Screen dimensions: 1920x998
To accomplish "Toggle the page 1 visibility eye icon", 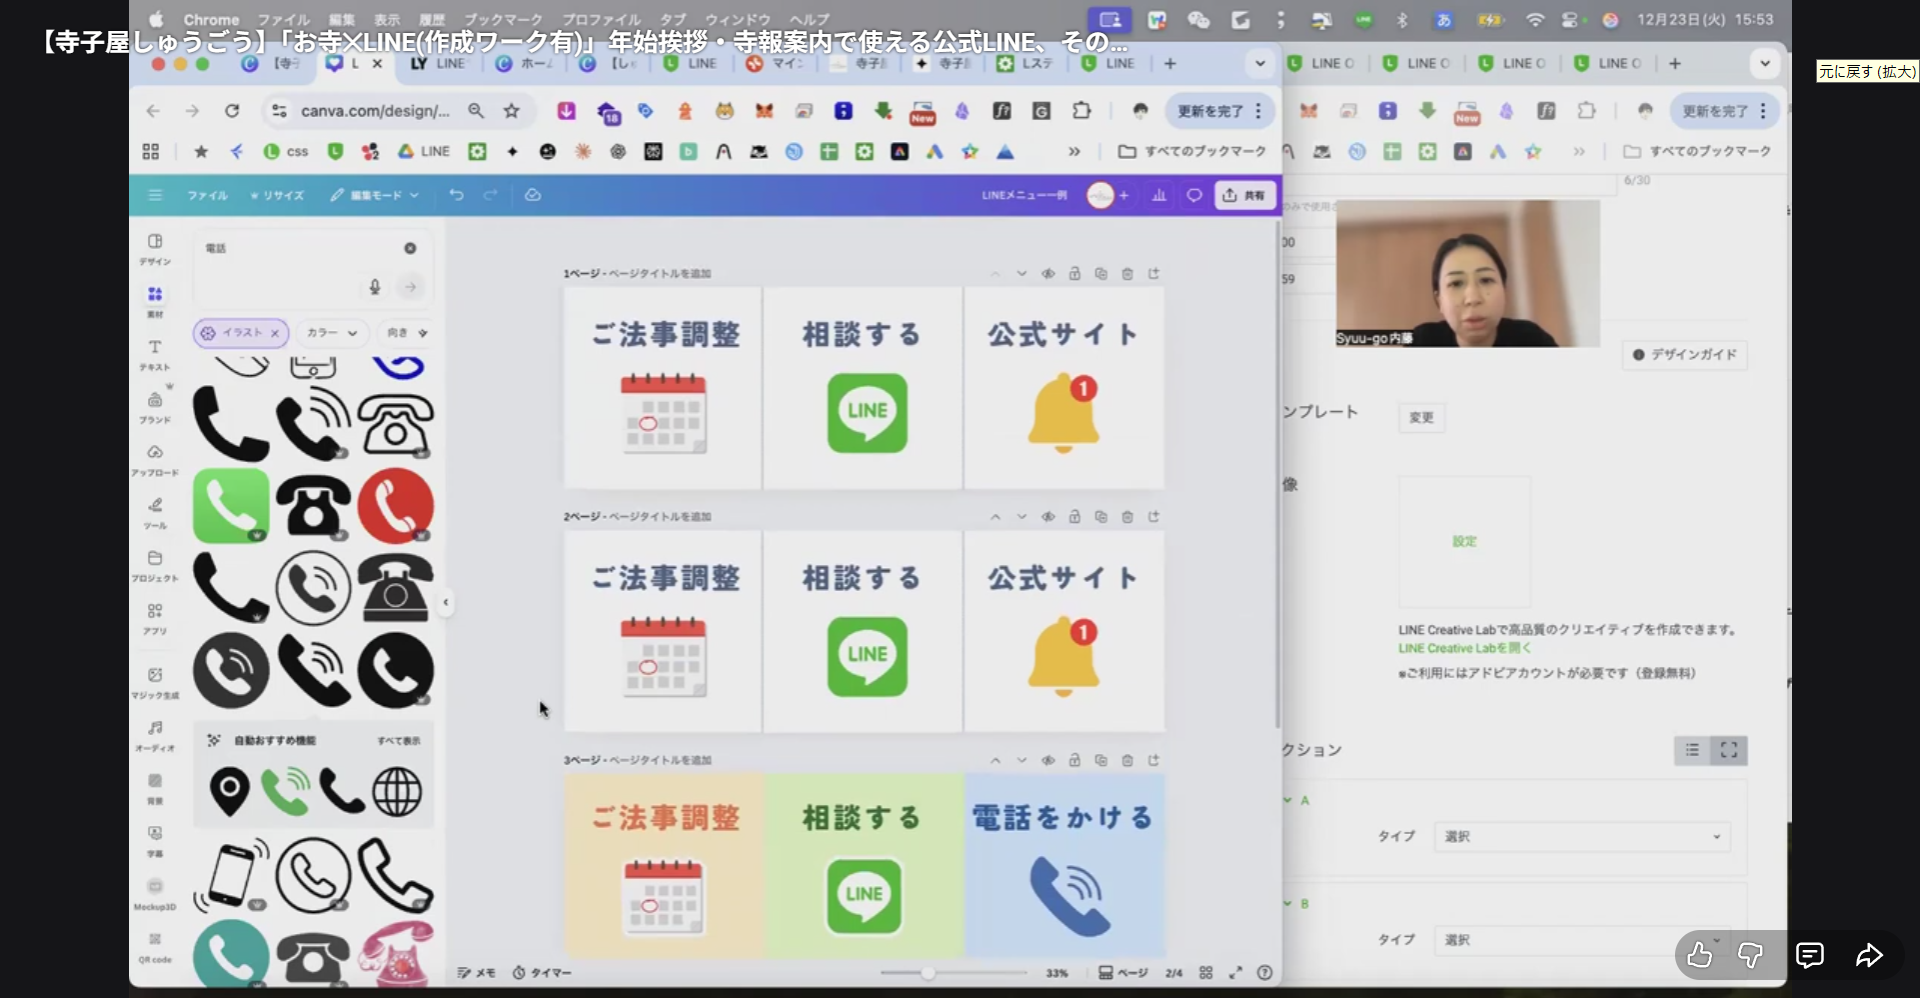I will click(1048, 274).
